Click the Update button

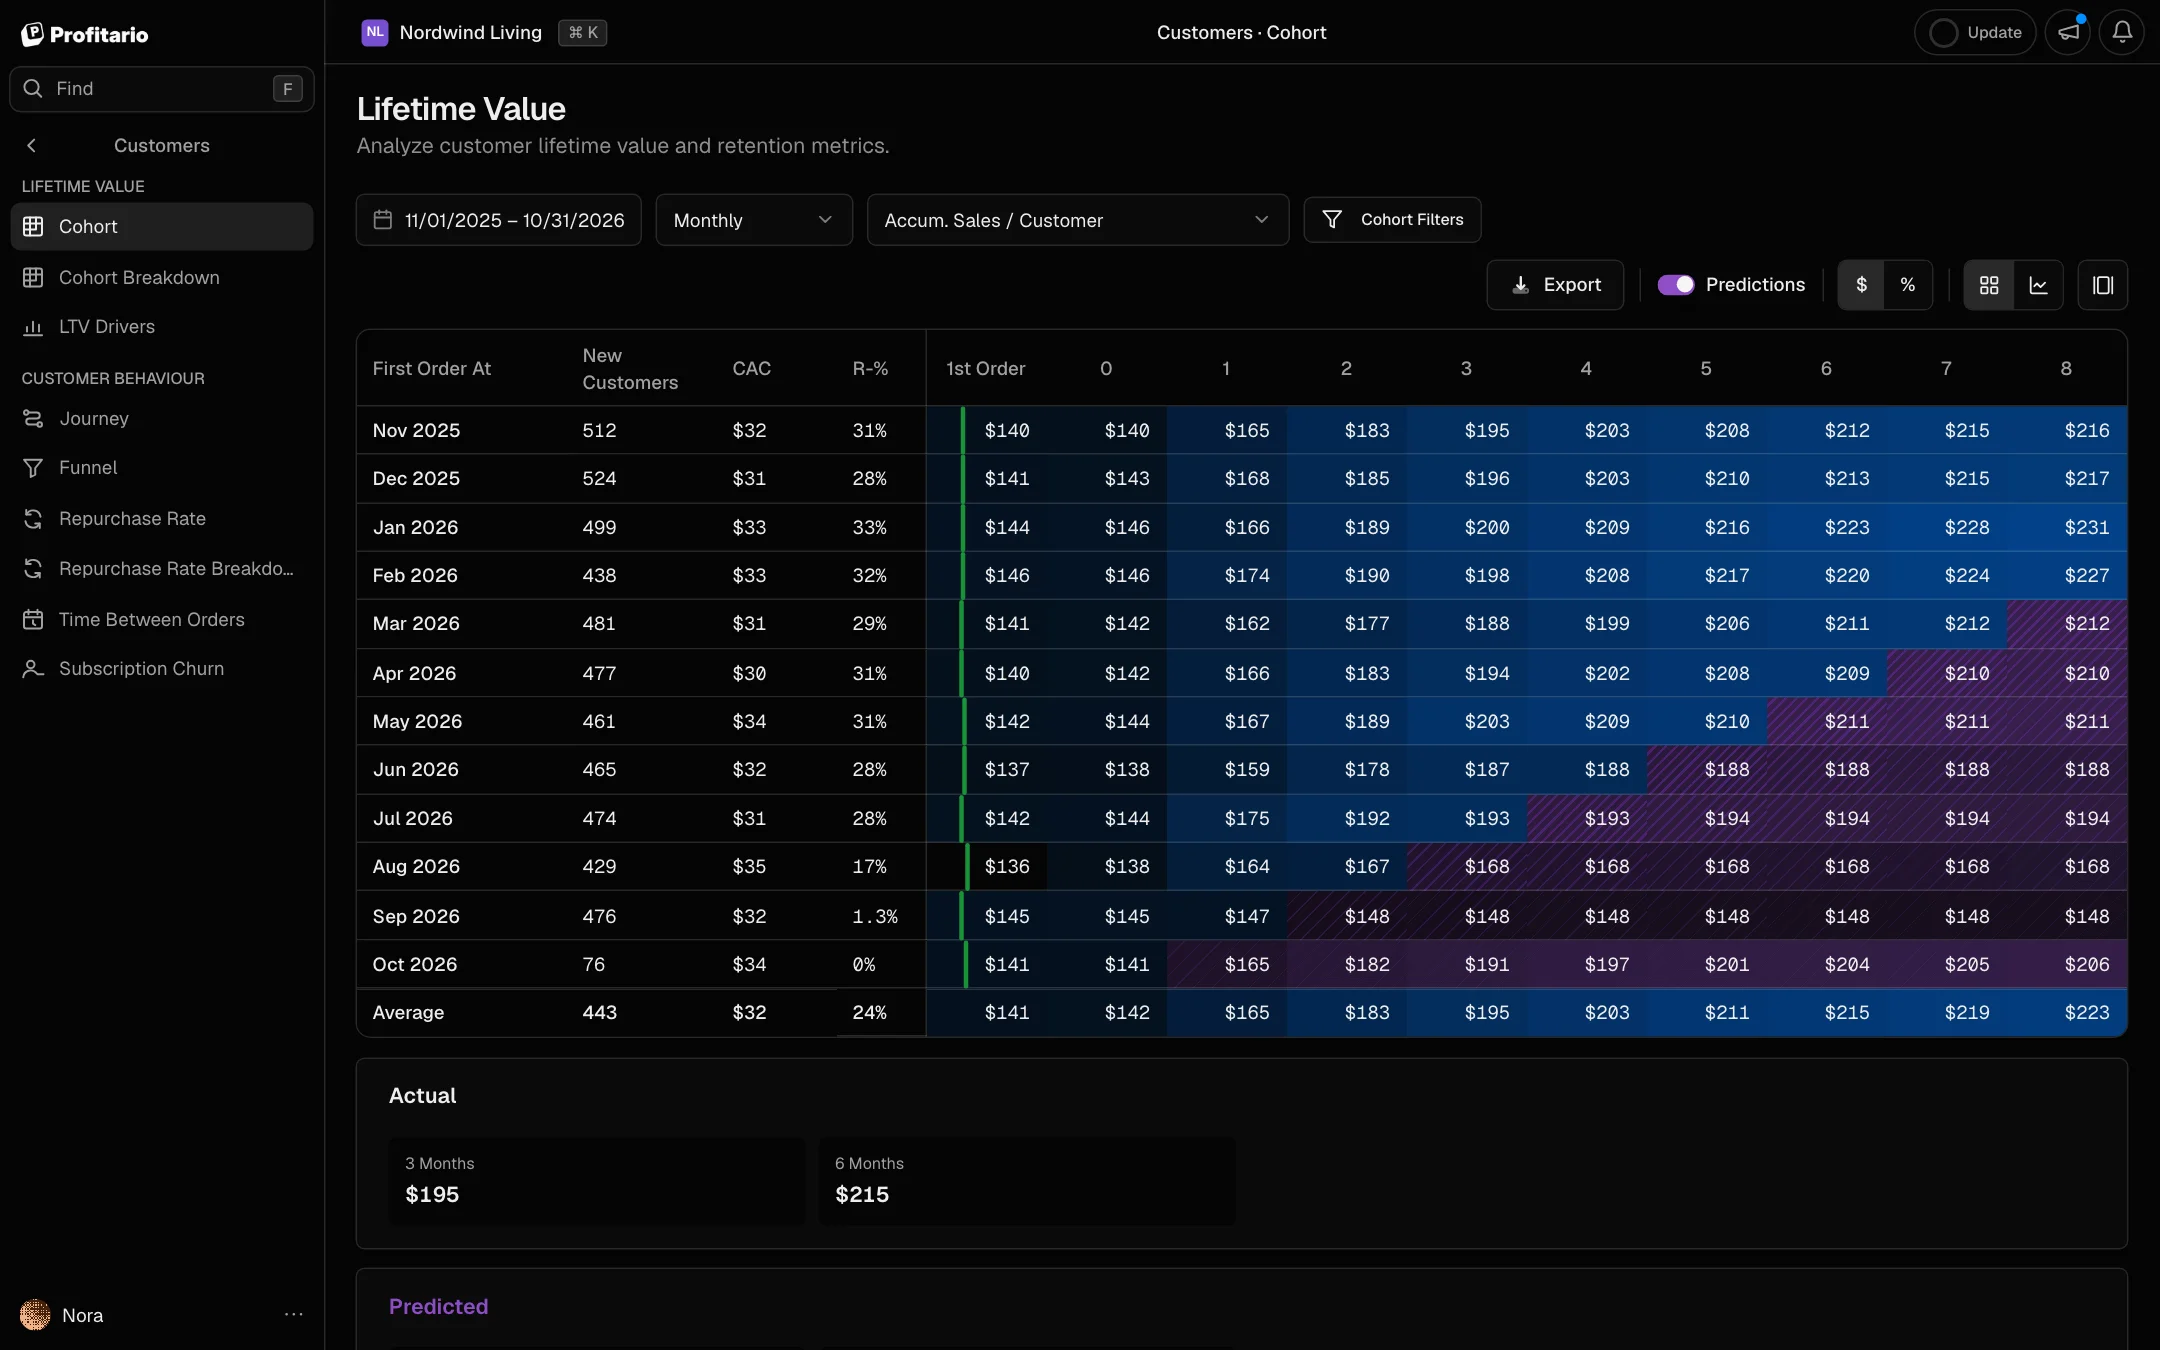pyautogui.click(x=1975, y=33)
